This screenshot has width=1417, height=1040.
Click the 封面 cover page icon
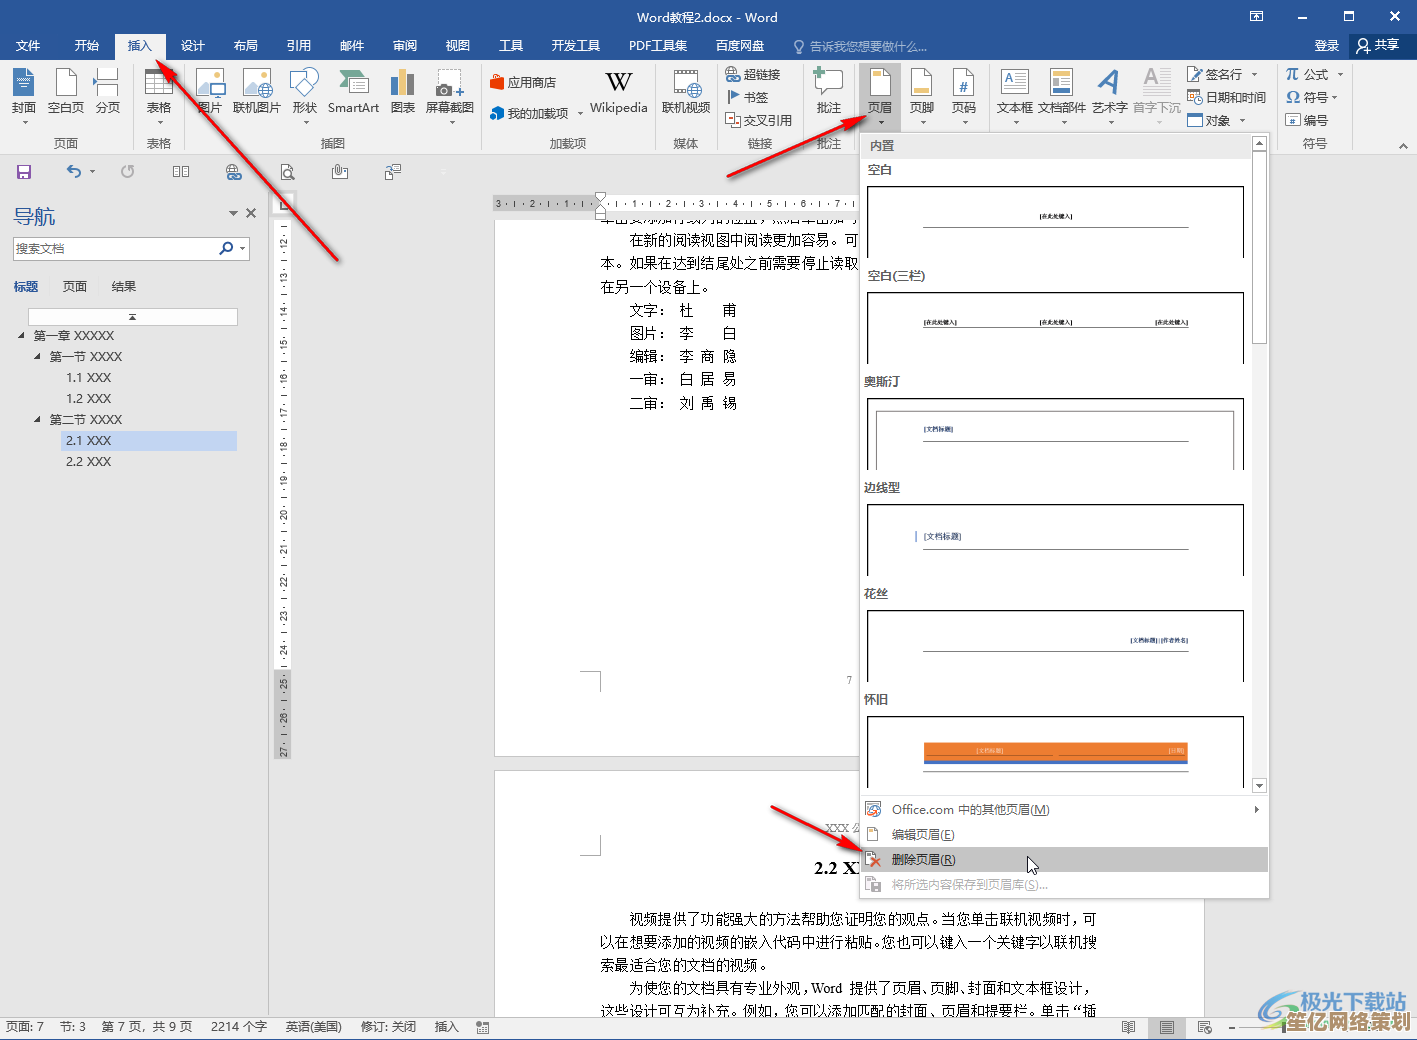(24, 90)
